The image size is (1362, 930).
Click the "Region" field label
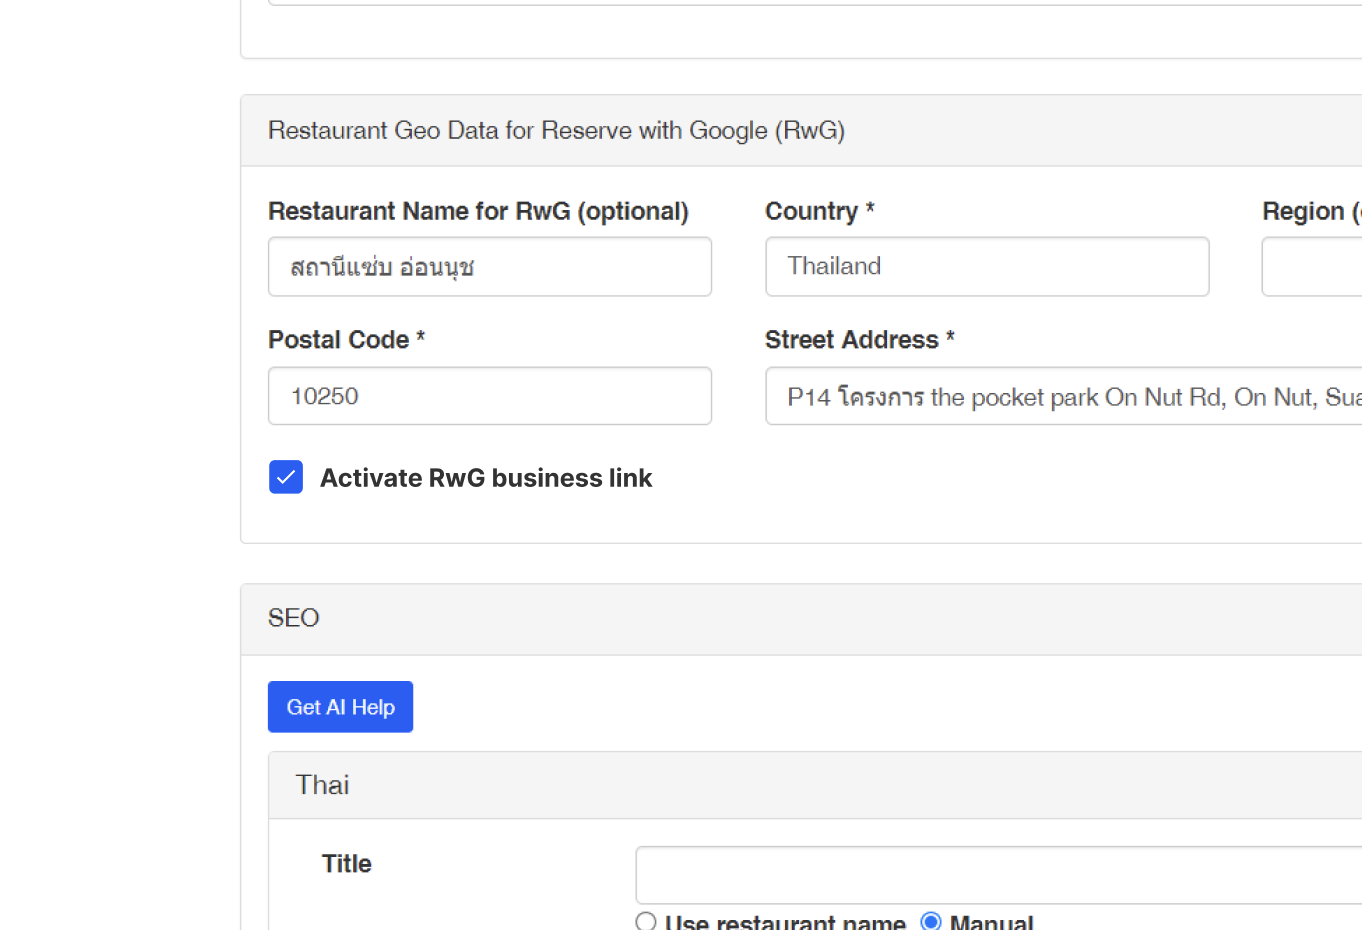pos(1304,211)
